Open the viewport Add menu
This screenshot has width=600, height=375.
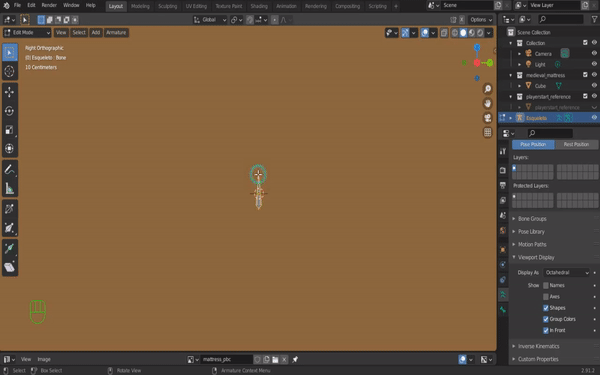coord(96,33)
